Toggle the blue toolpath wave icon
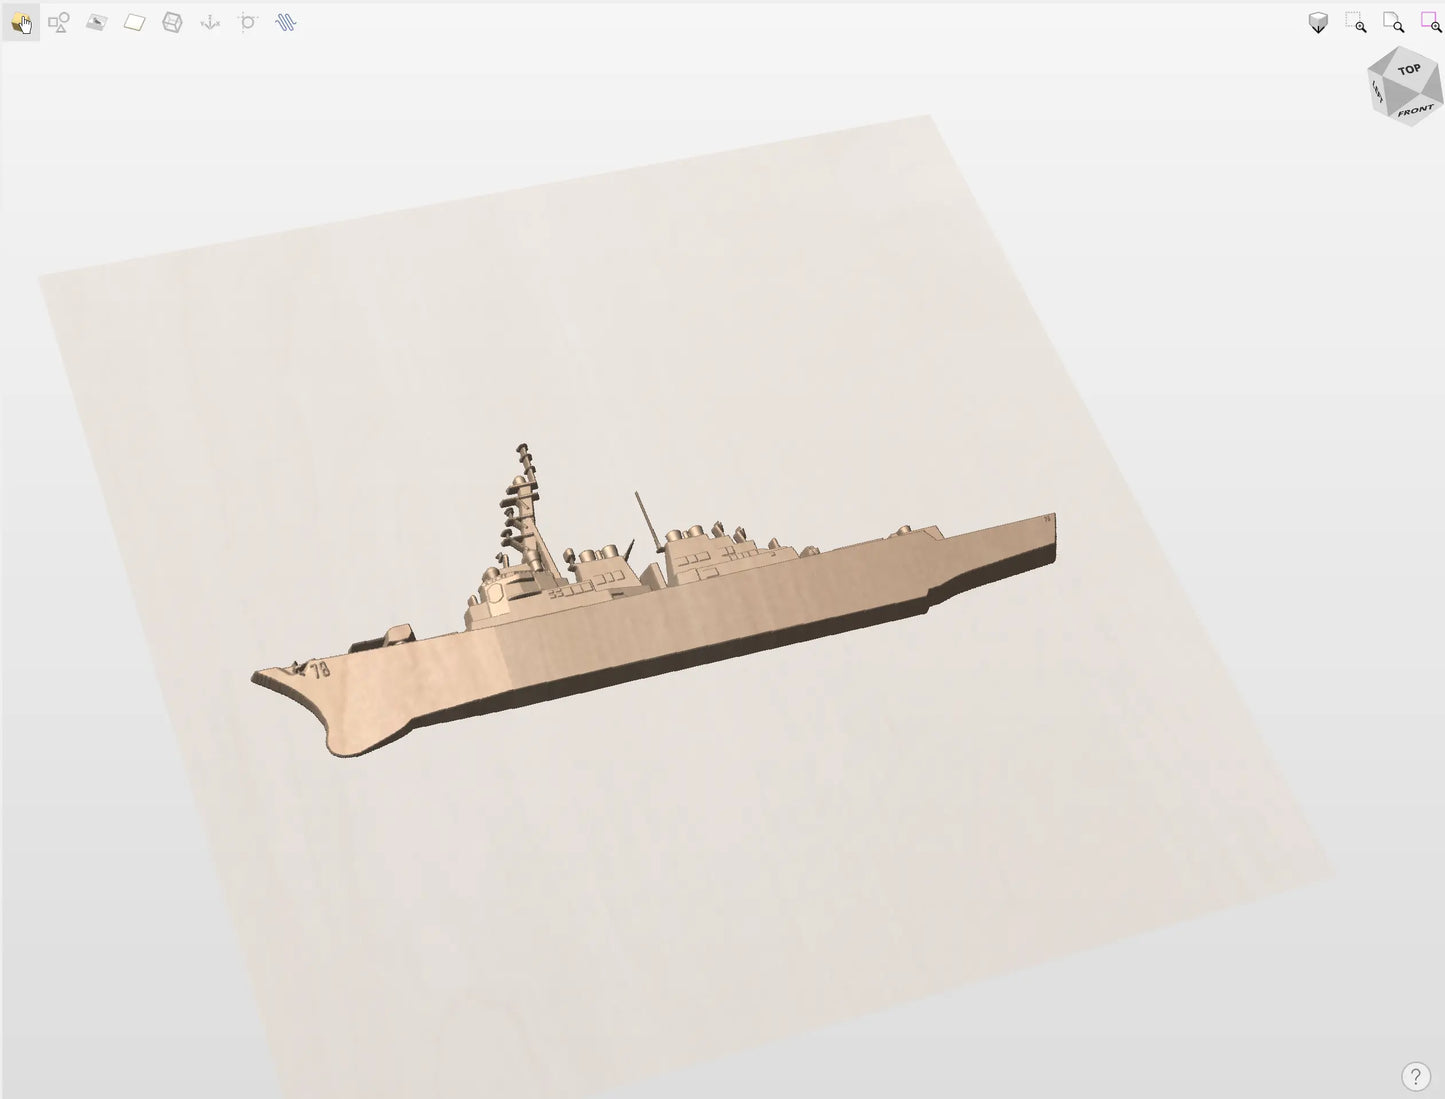 (x=286, y=22)
